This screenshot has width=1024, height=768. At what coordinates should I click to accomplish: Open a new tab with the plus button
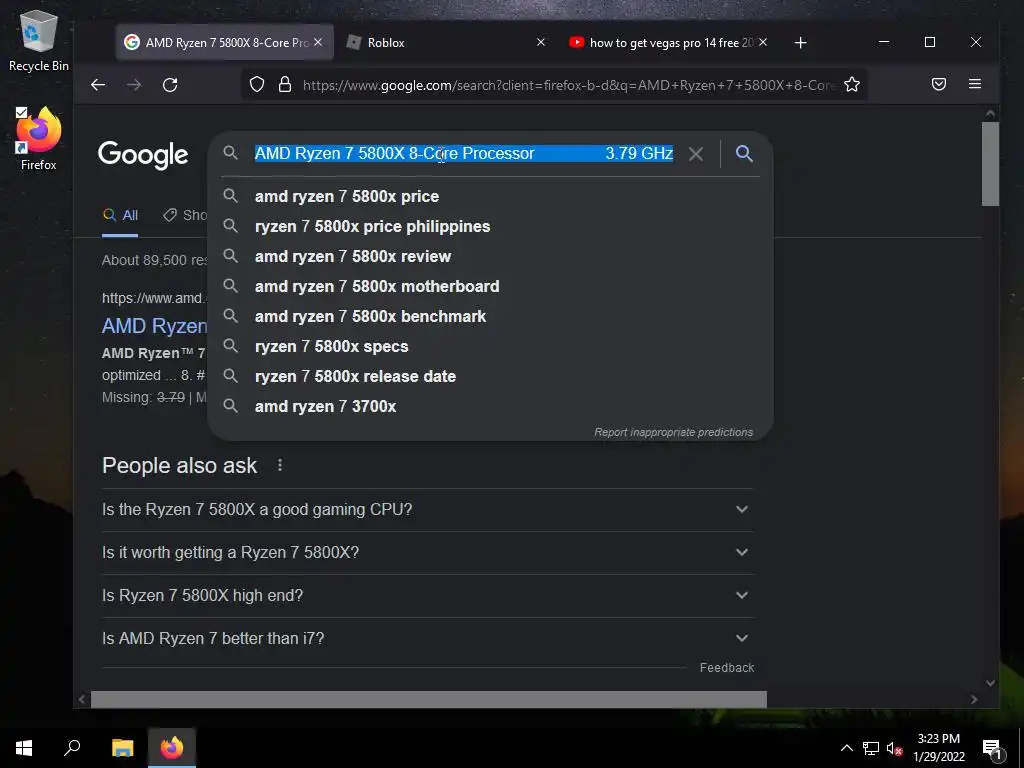[x=801, y=42]
